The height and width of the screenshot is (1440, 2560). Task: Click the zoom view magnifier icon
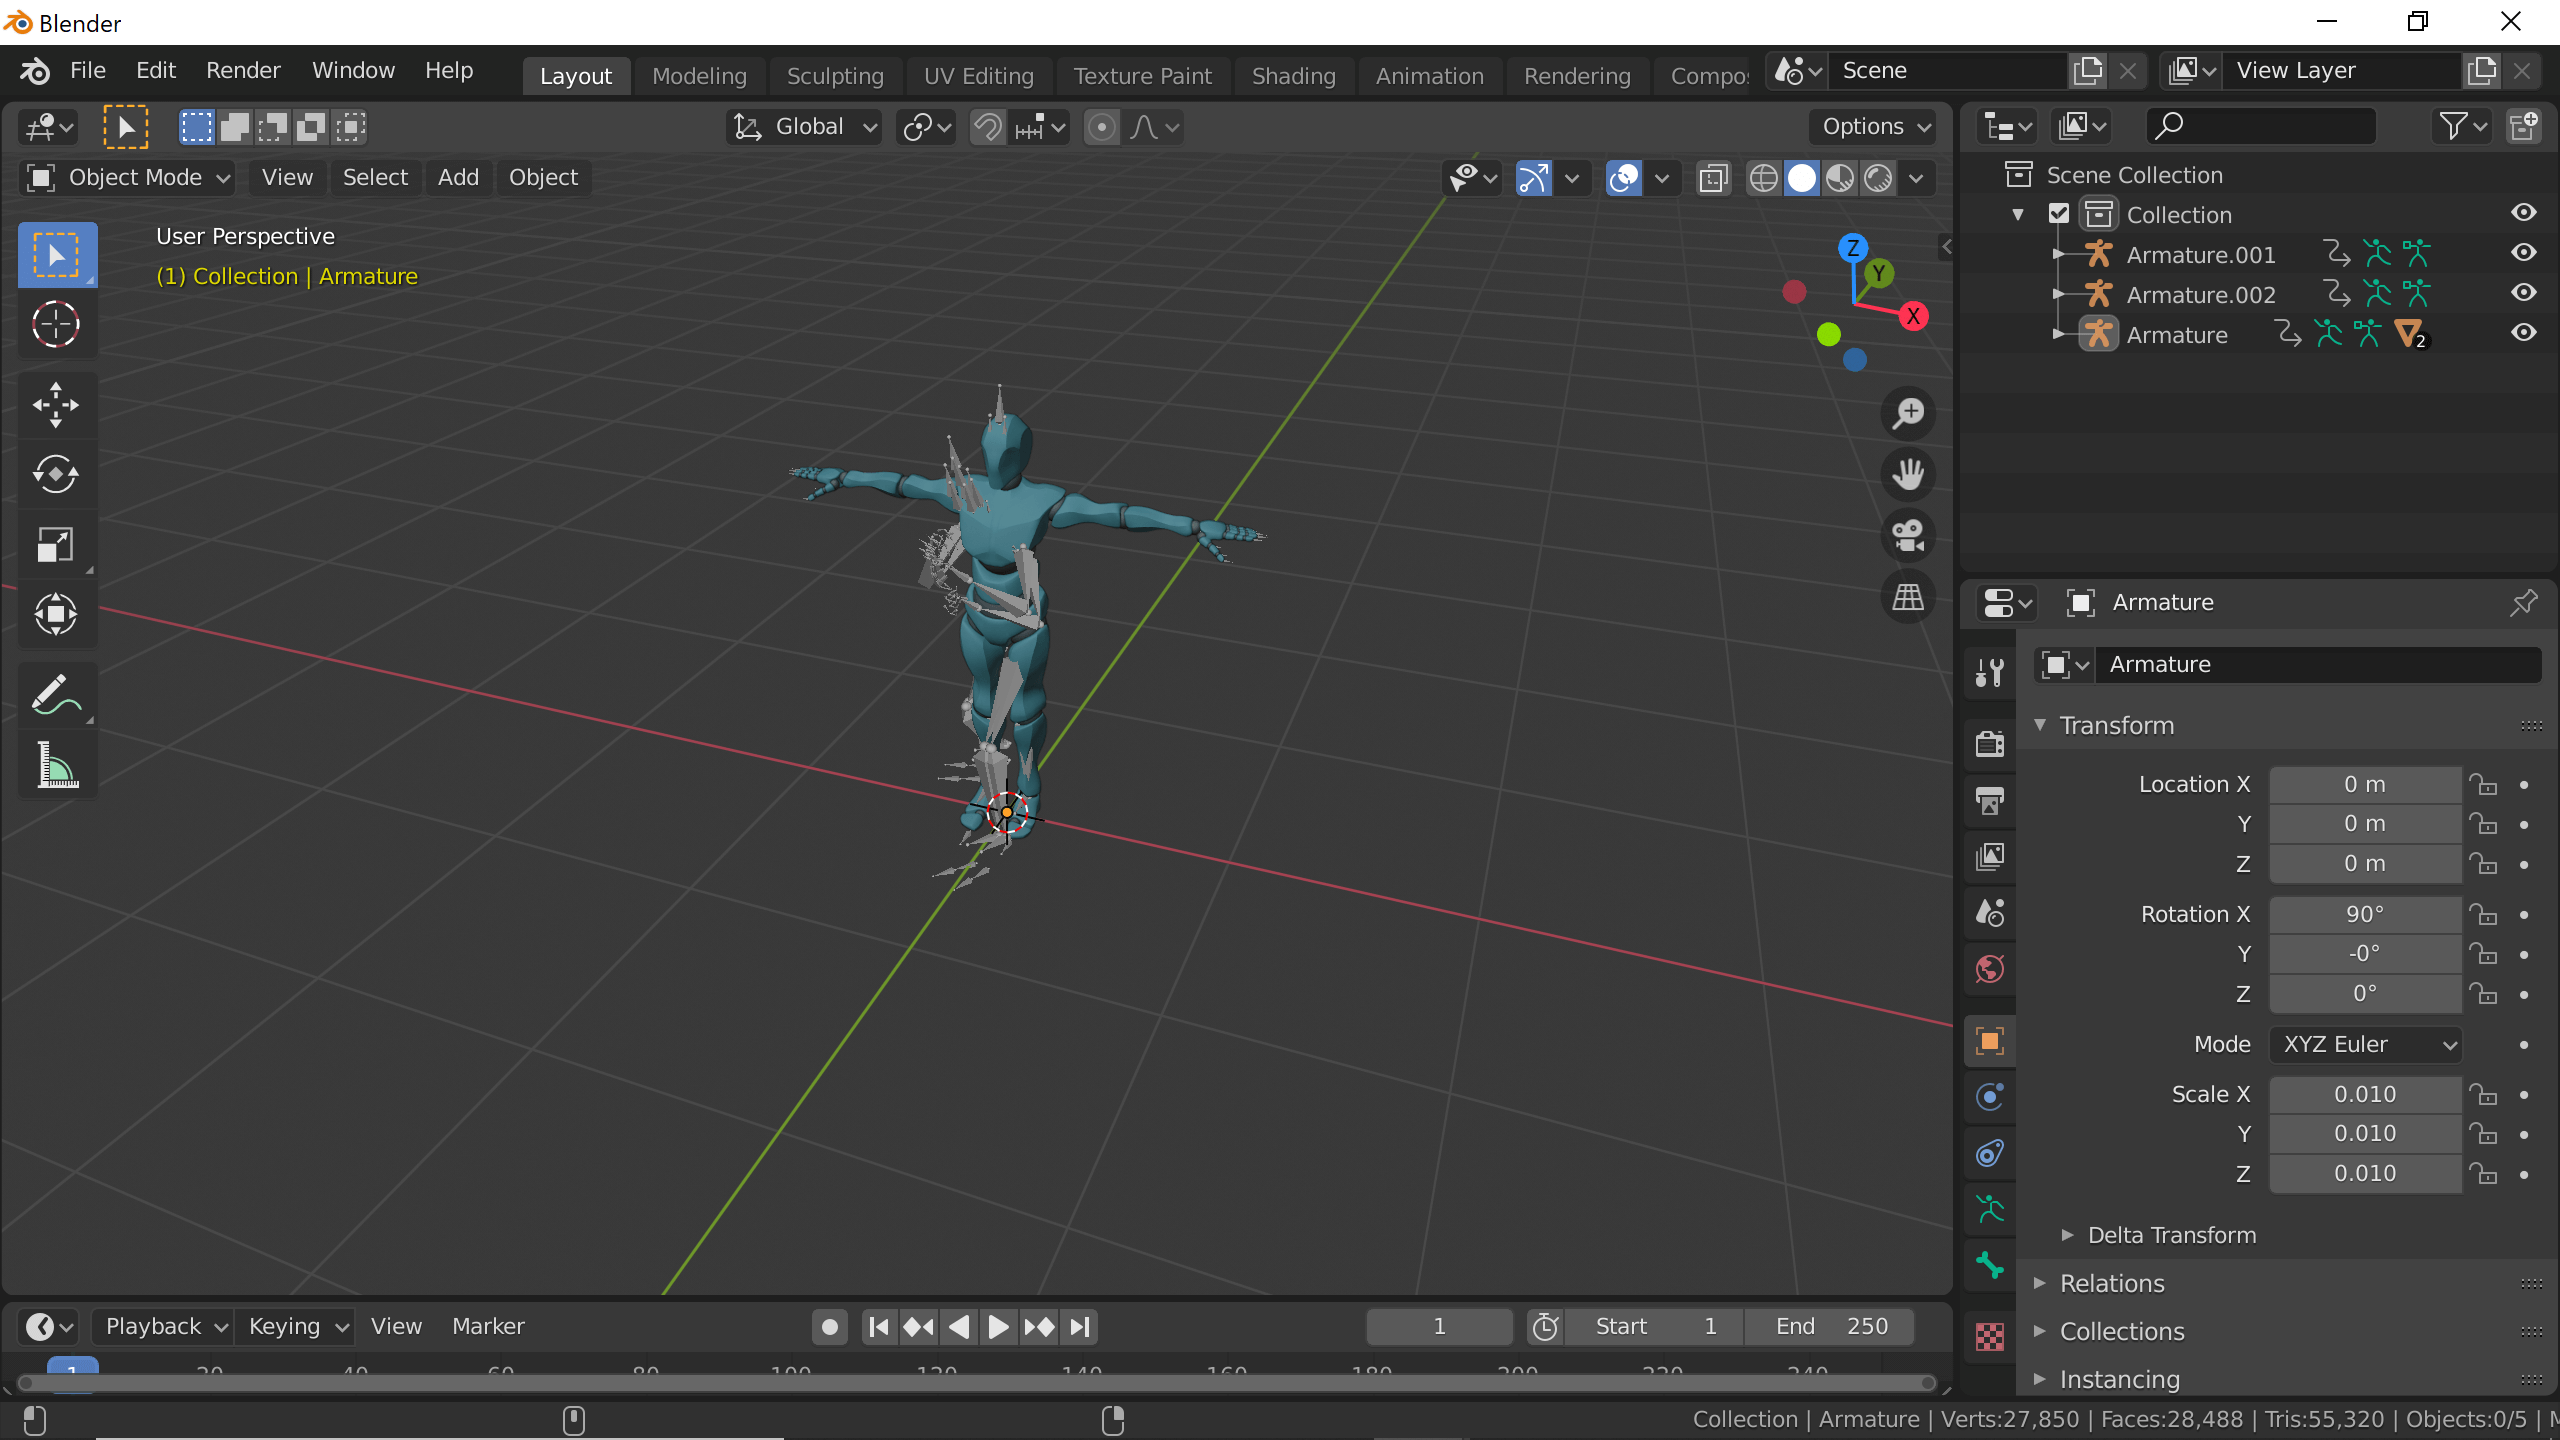coord(1908,413)
